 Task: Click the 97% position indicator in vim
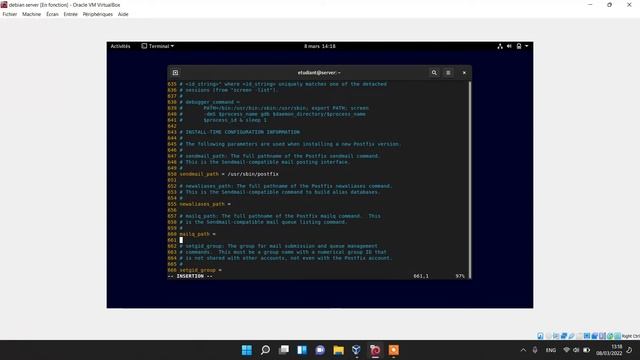click(460, 276)
